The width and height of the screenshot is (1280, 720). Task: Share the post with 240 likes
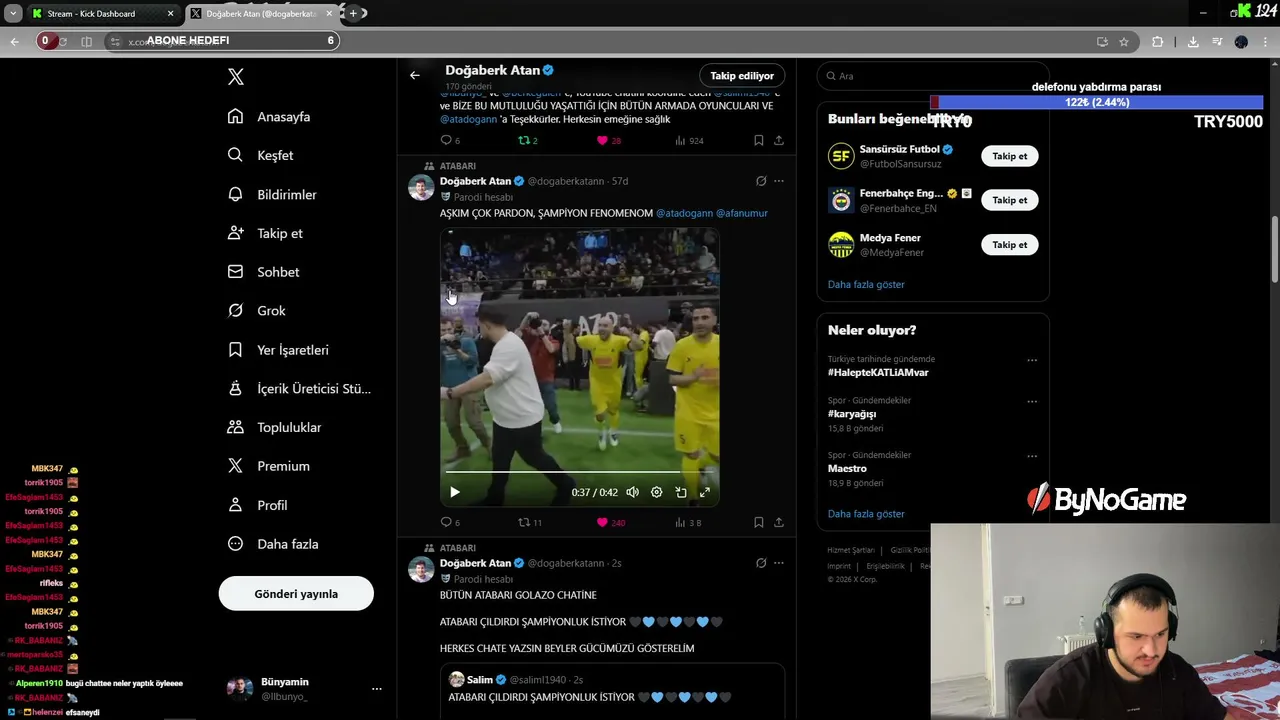[x=779, y=522]
